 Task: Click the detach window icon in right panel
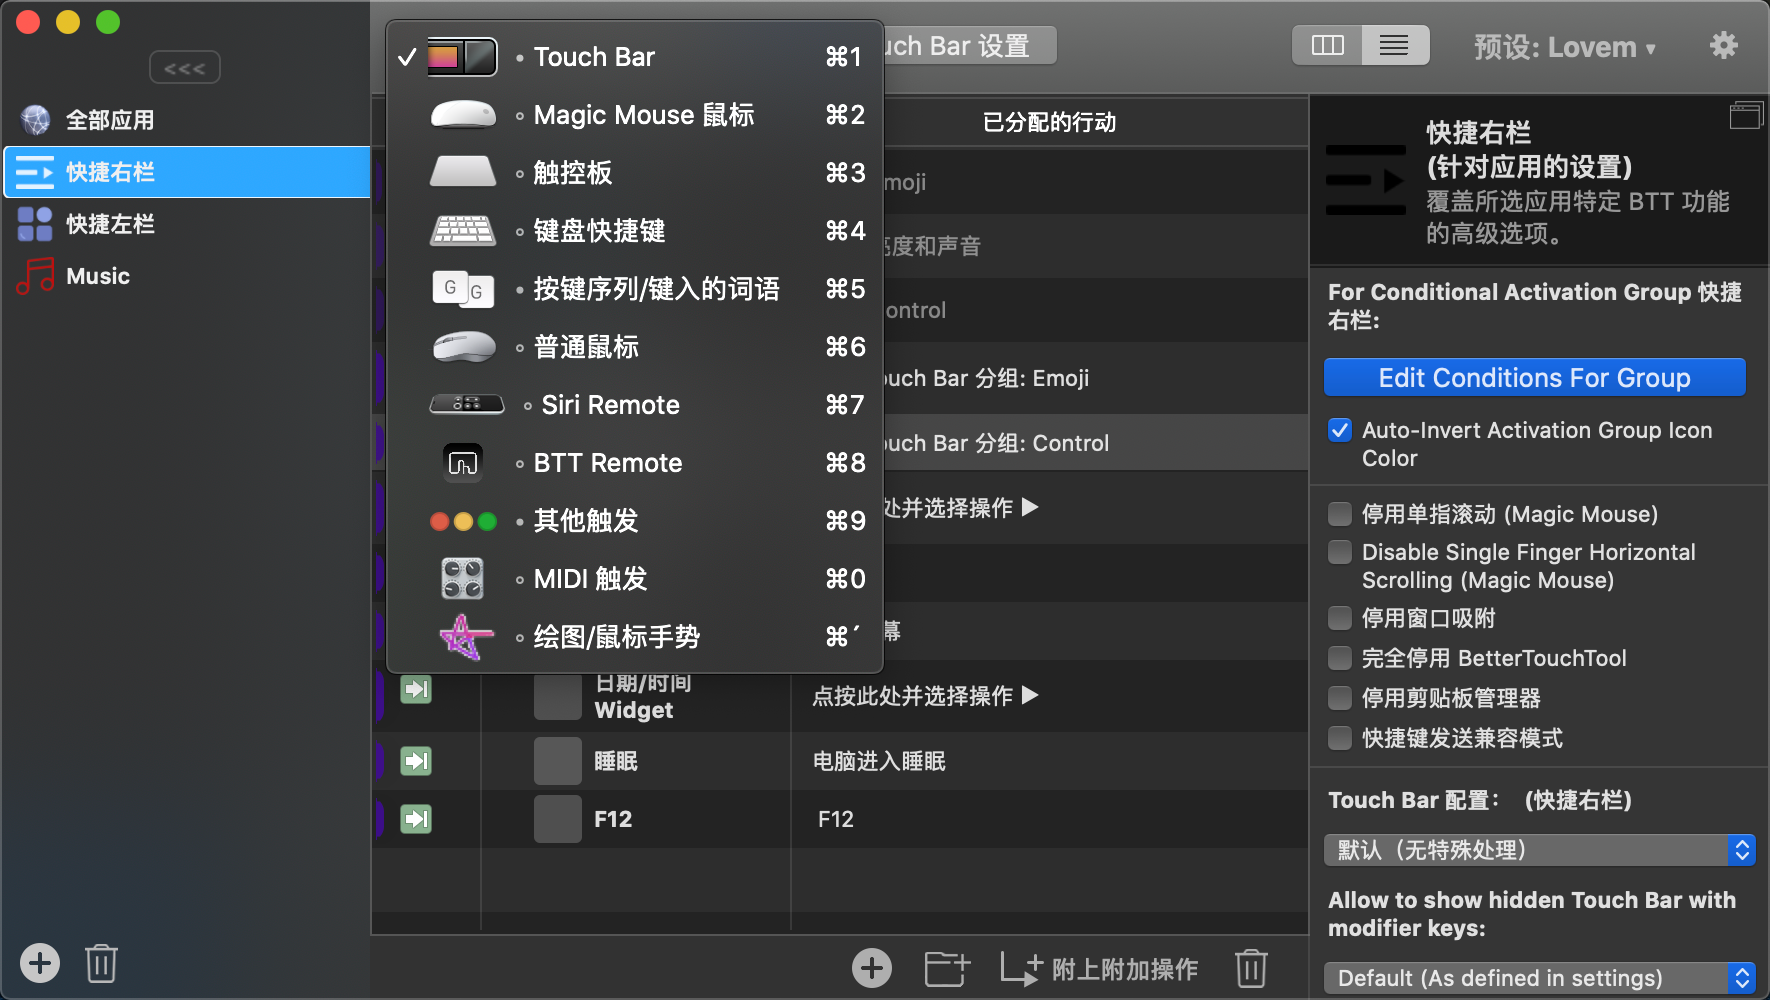pyautogui.click(x=1746, y=115)
